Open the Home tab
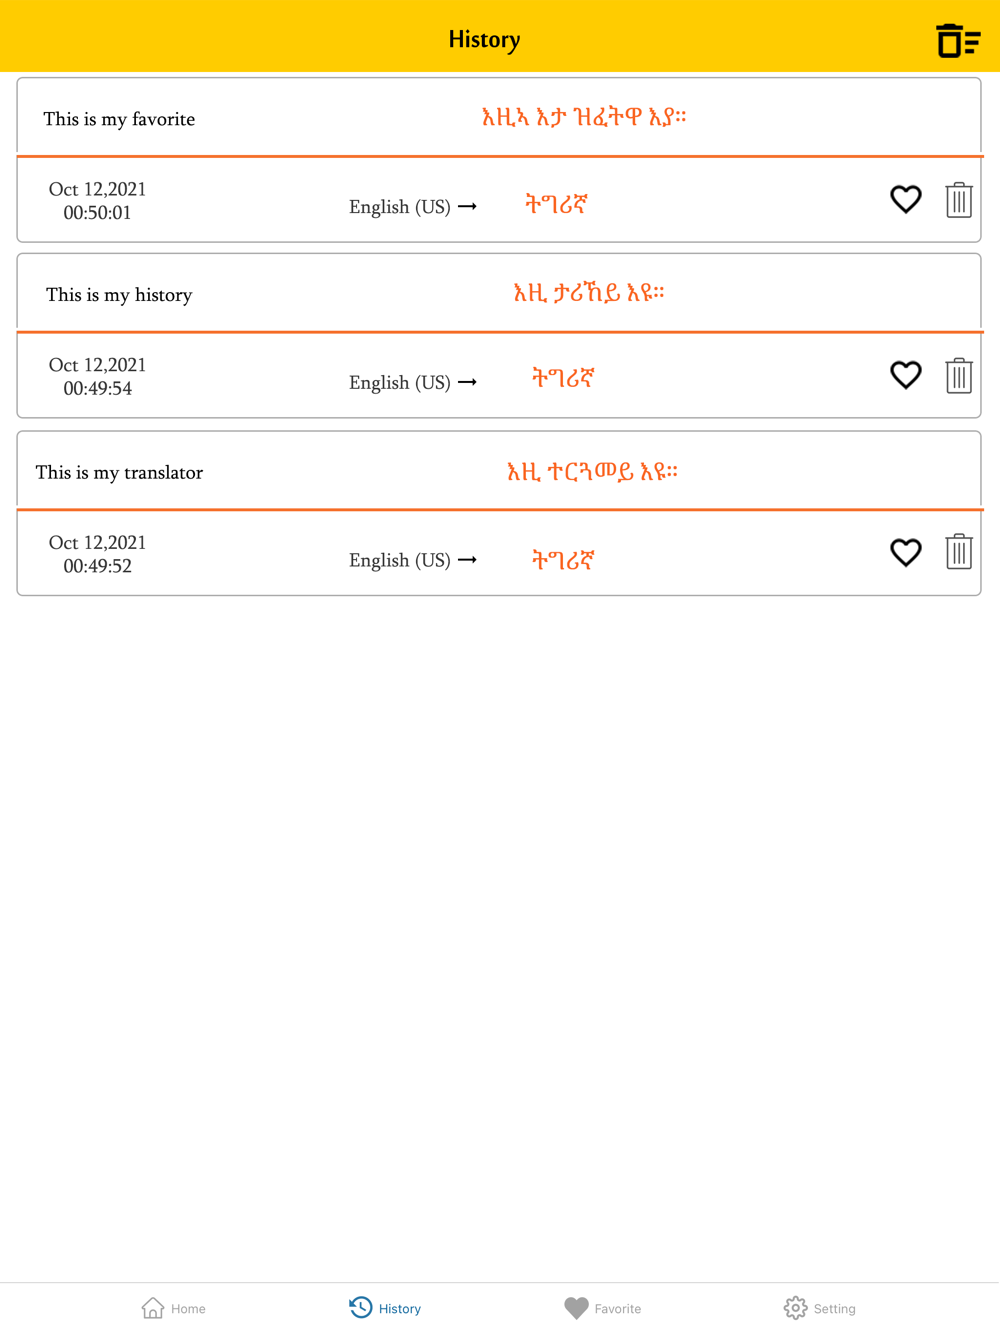This screenshot has height=1334, width=1000. 173,1308
